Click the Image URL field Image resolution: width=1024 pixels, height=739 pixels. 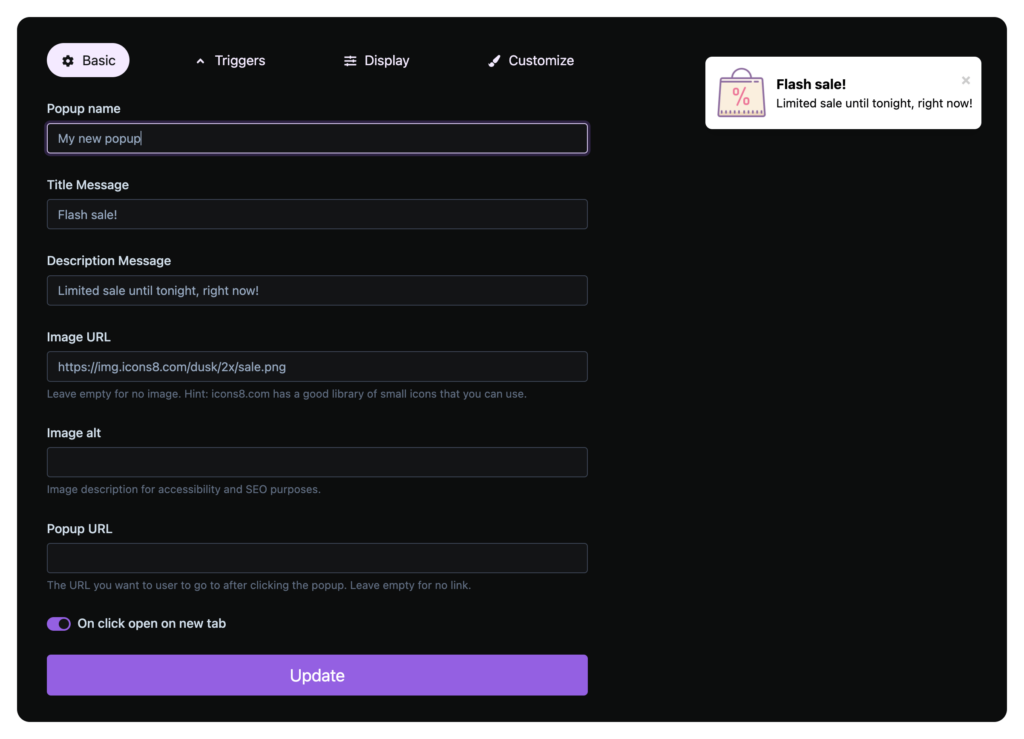tap(317, 366)
